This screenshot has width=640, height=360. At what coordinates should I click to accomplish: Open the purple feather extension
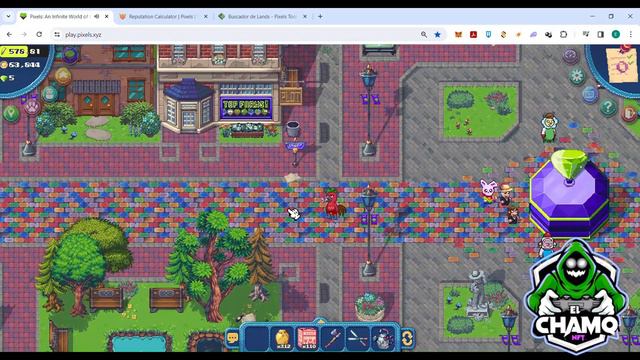pos(533,35)
